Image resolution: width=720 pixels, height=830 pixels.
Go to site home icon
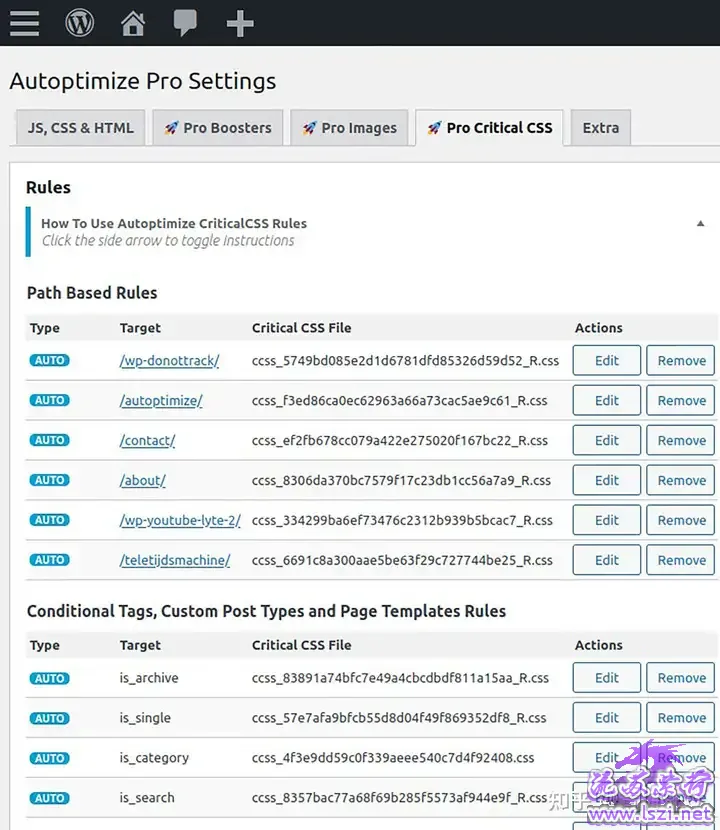(x=133, y=23)
